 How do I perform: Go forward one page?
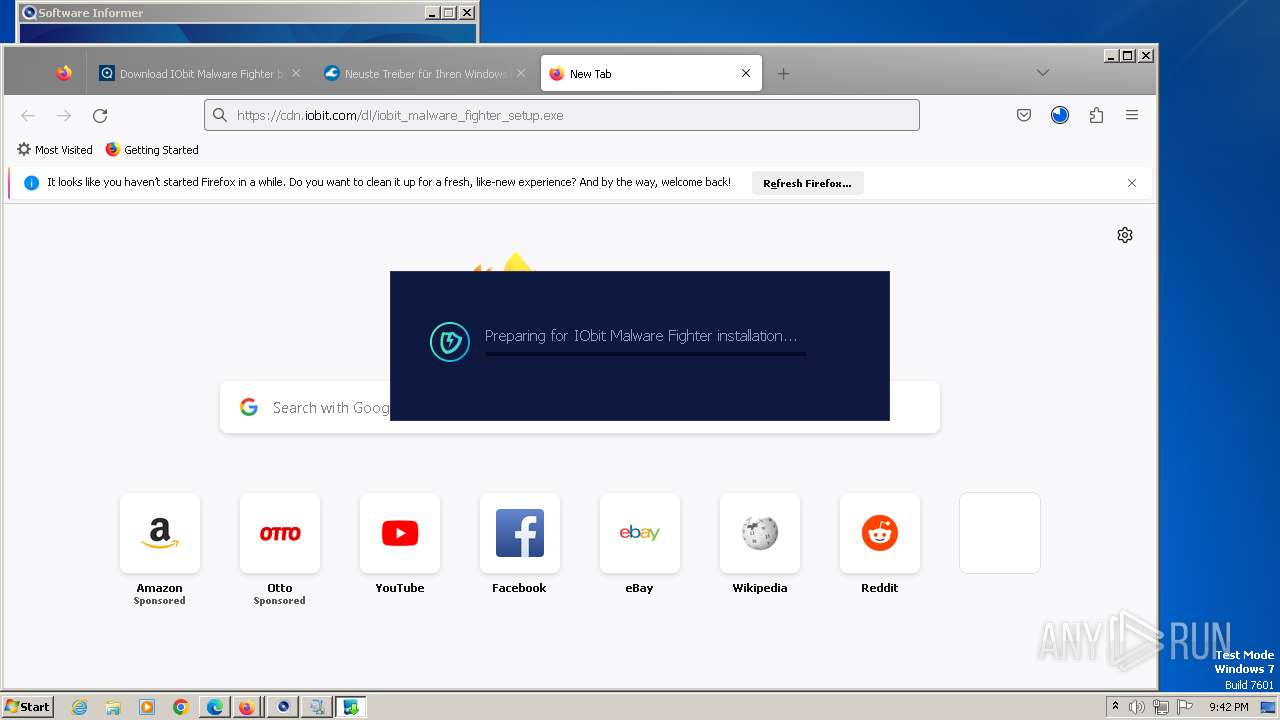click(64, 115)
